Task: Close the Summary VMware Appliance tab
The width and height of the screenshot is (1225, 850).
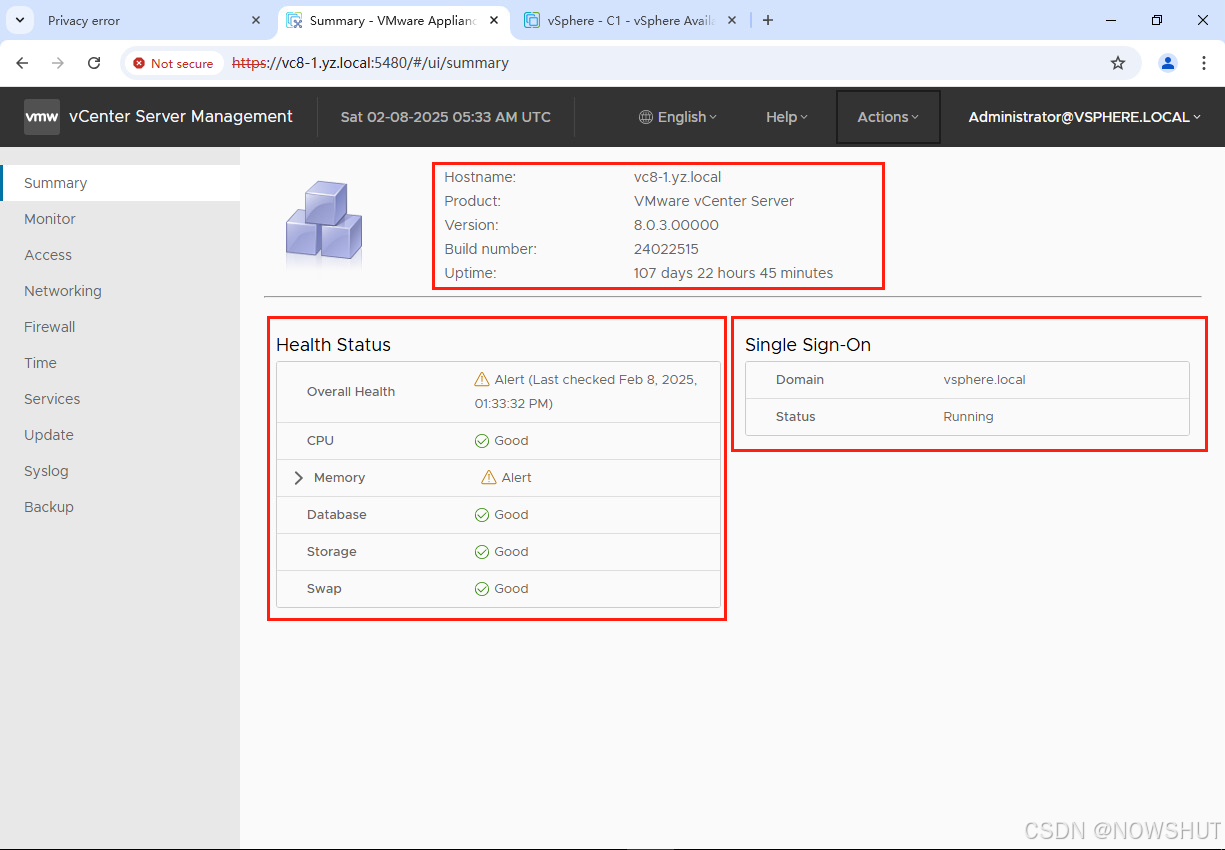Action: 494,20
